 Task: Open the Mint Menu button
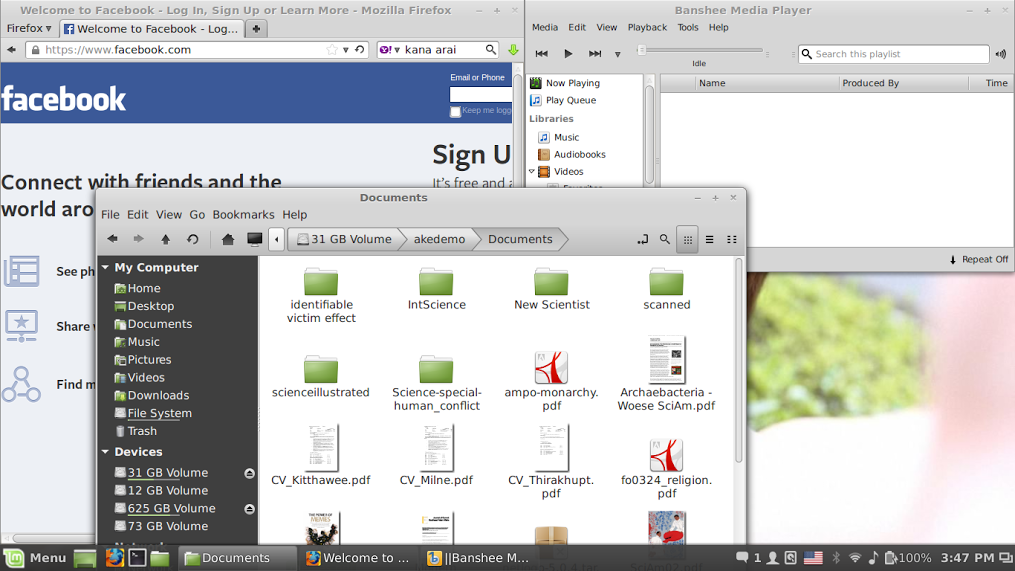click(34, 558)
